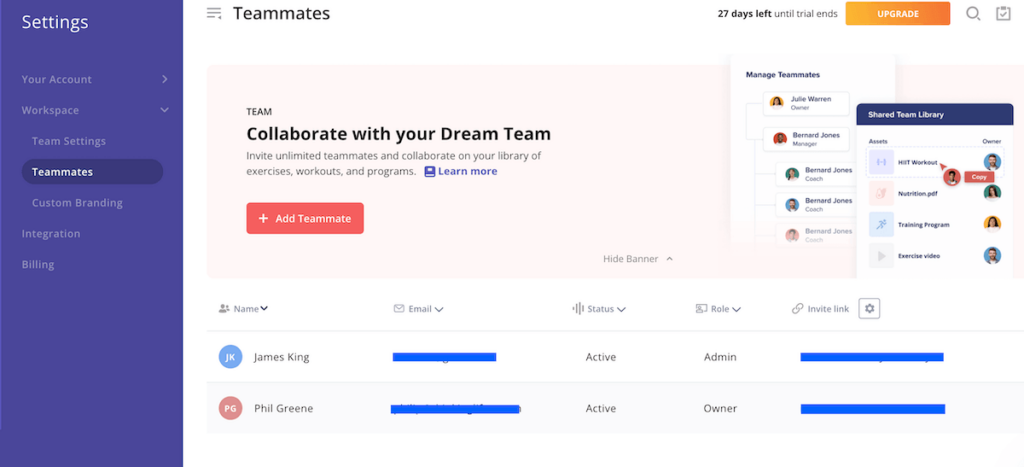Click James King's JK avatar
This screenshot has width=1024, height=467.
pyautogui.click(x=230, y=357)
